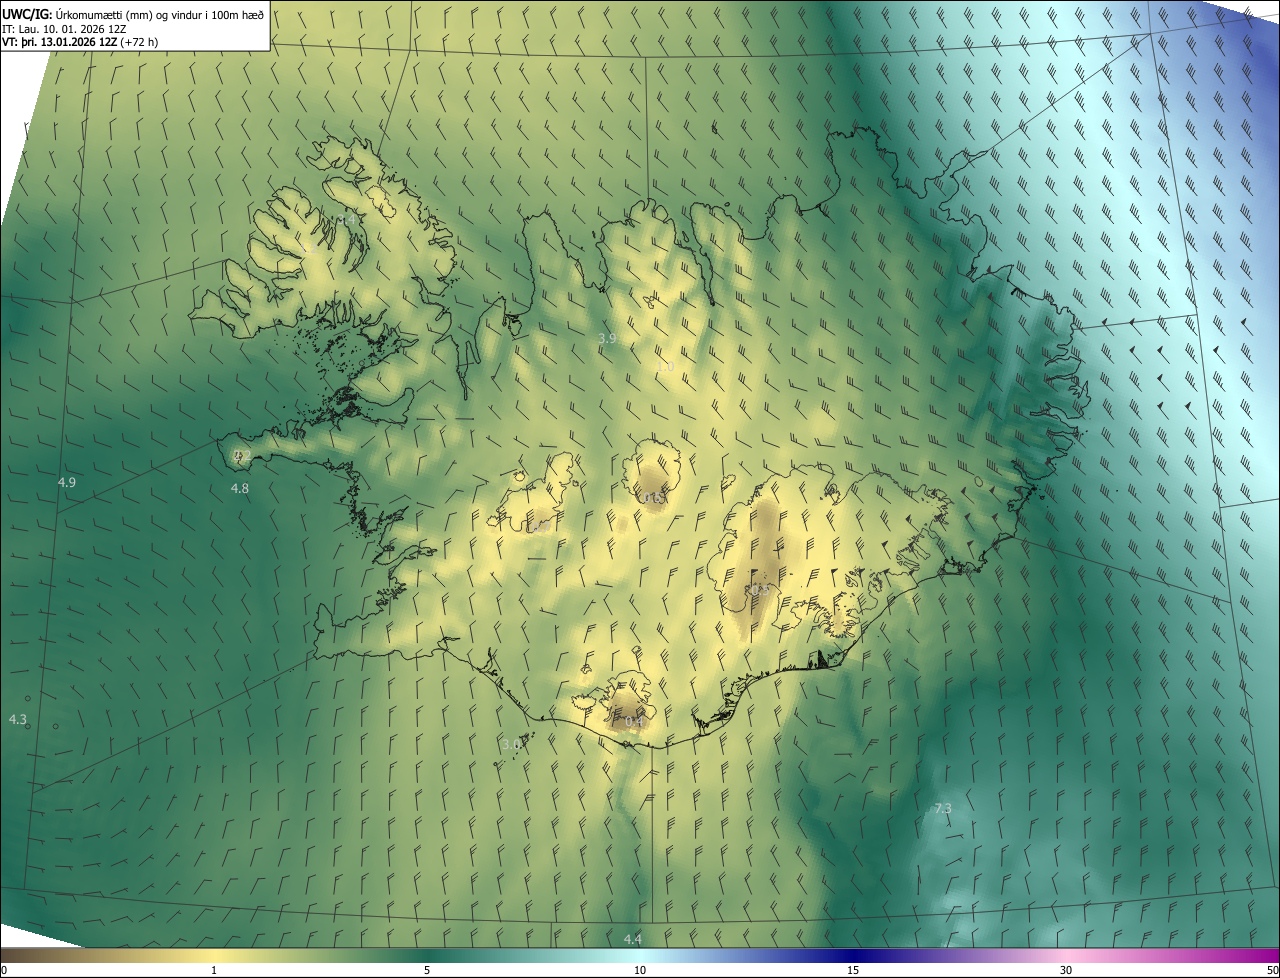Click the color scale tick label 50
This screenshot has height=978, width=1280.
tap(1272, 971)
